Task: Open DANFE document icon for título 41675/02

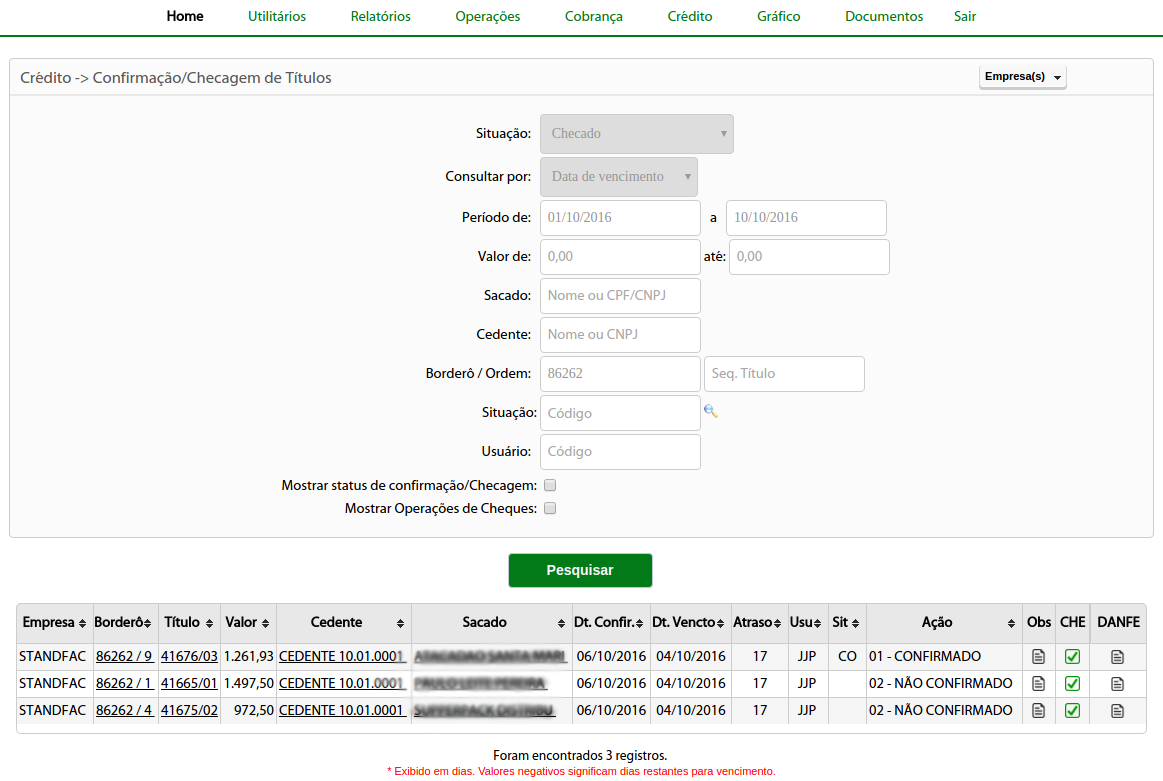Action: [1117, 711]
